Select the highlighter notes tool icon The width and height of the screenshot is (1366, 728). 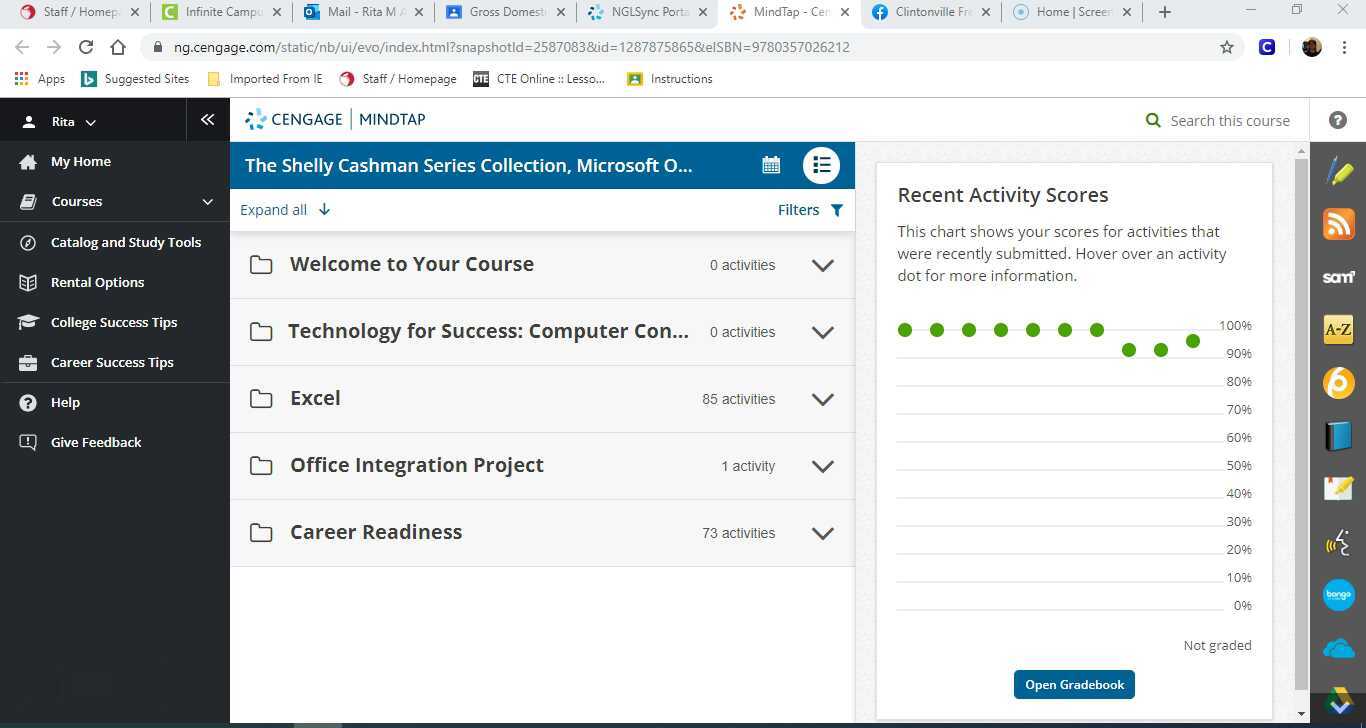(1338, 171)
